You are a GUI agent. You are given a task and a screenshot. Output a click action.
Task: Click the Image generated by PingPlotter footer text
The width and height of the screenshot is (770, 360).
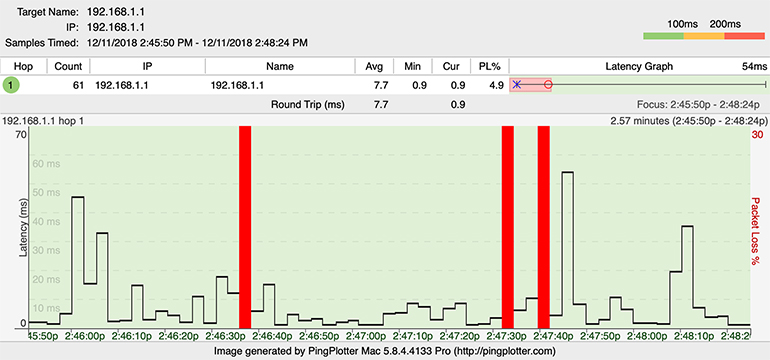385,351
